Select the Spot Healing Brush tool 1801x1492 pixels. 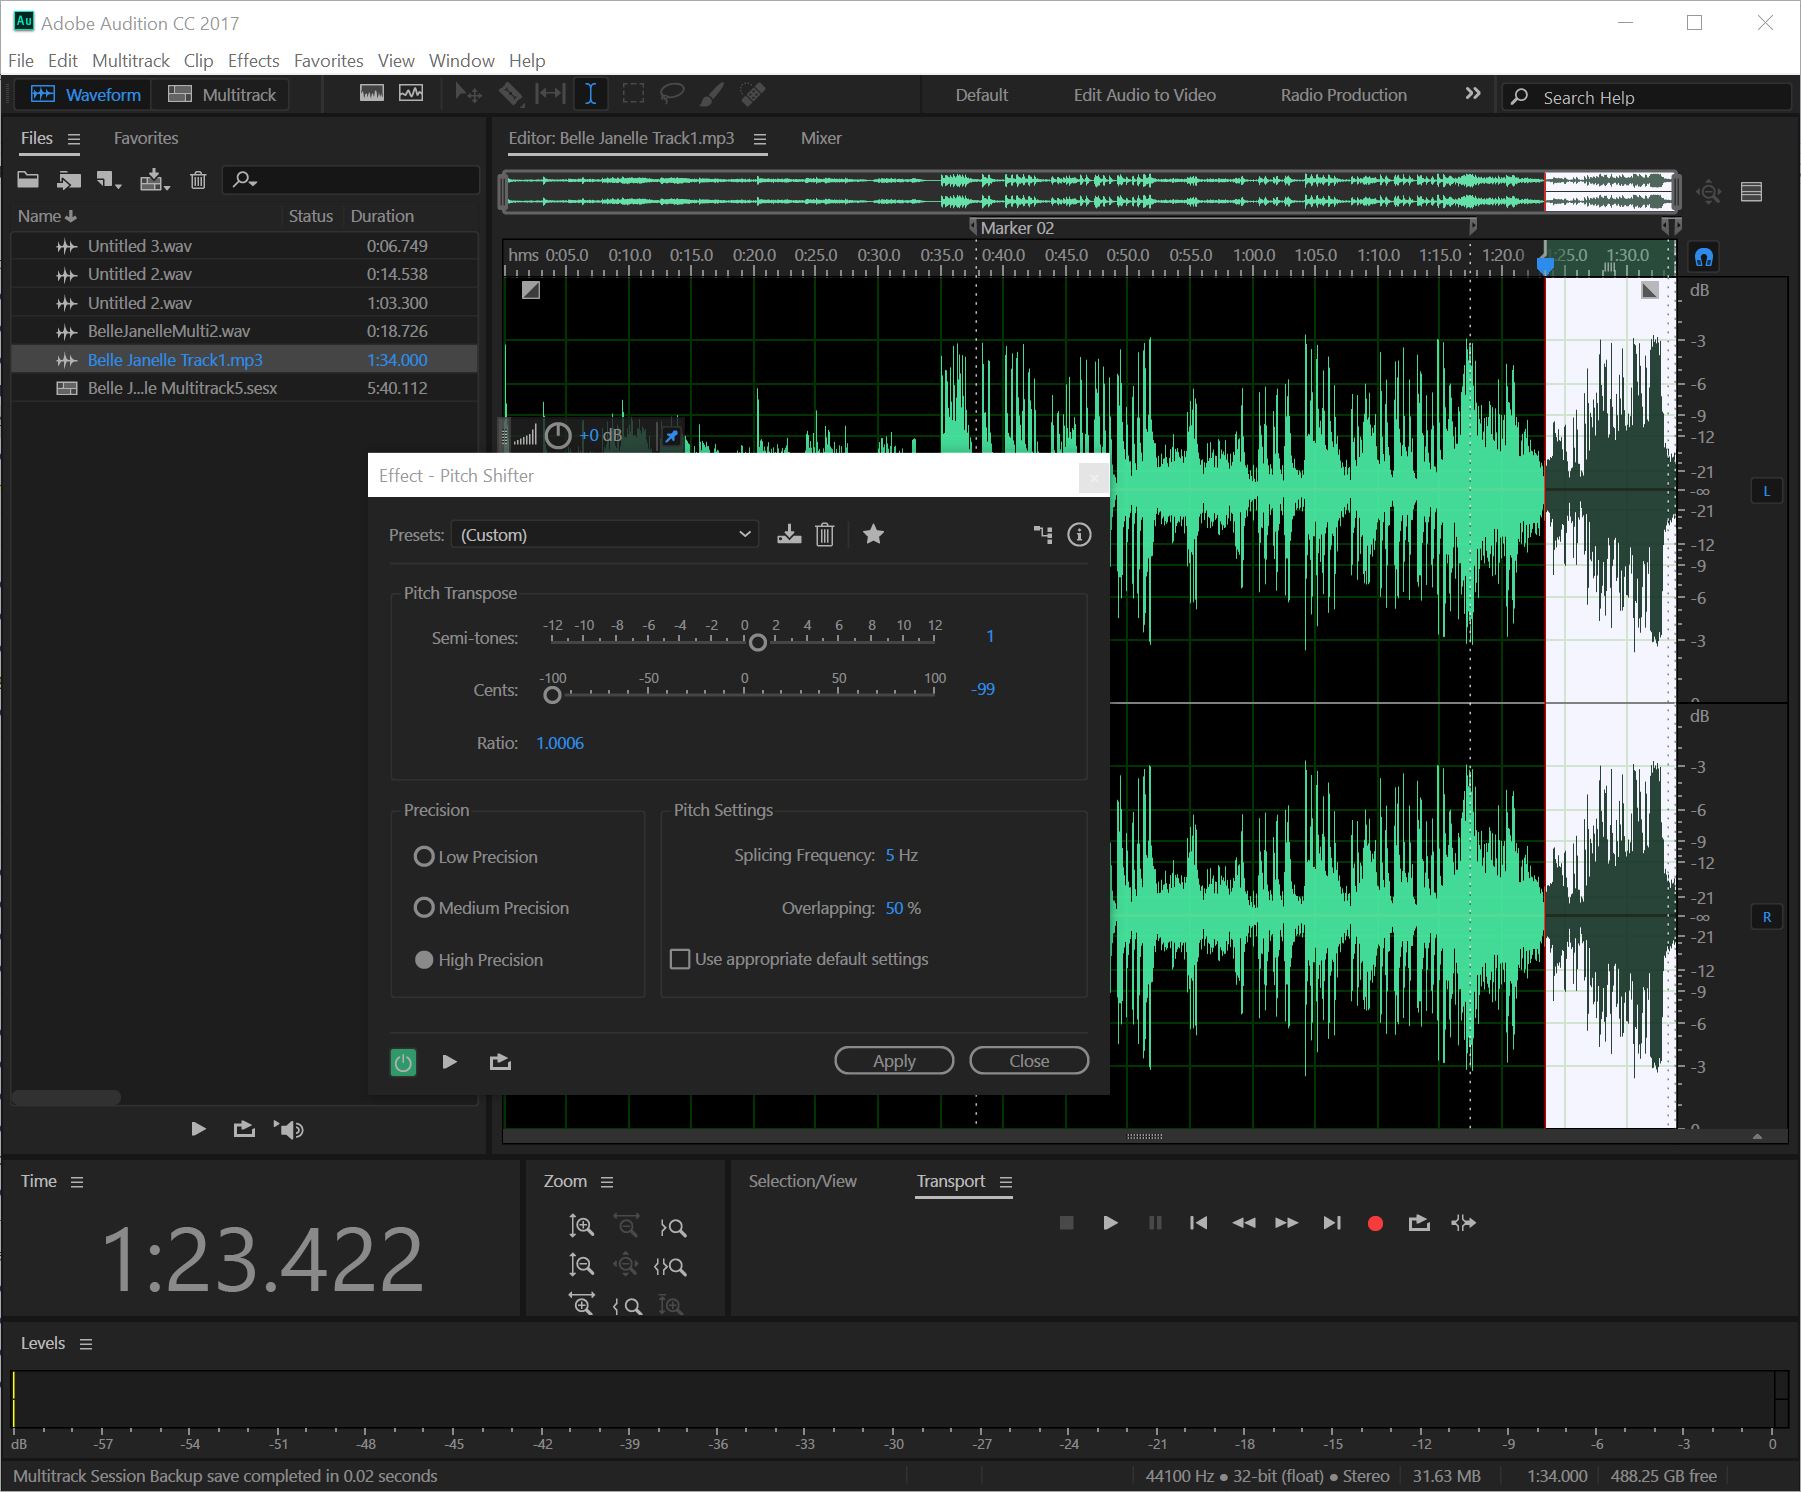coord(752,94)
